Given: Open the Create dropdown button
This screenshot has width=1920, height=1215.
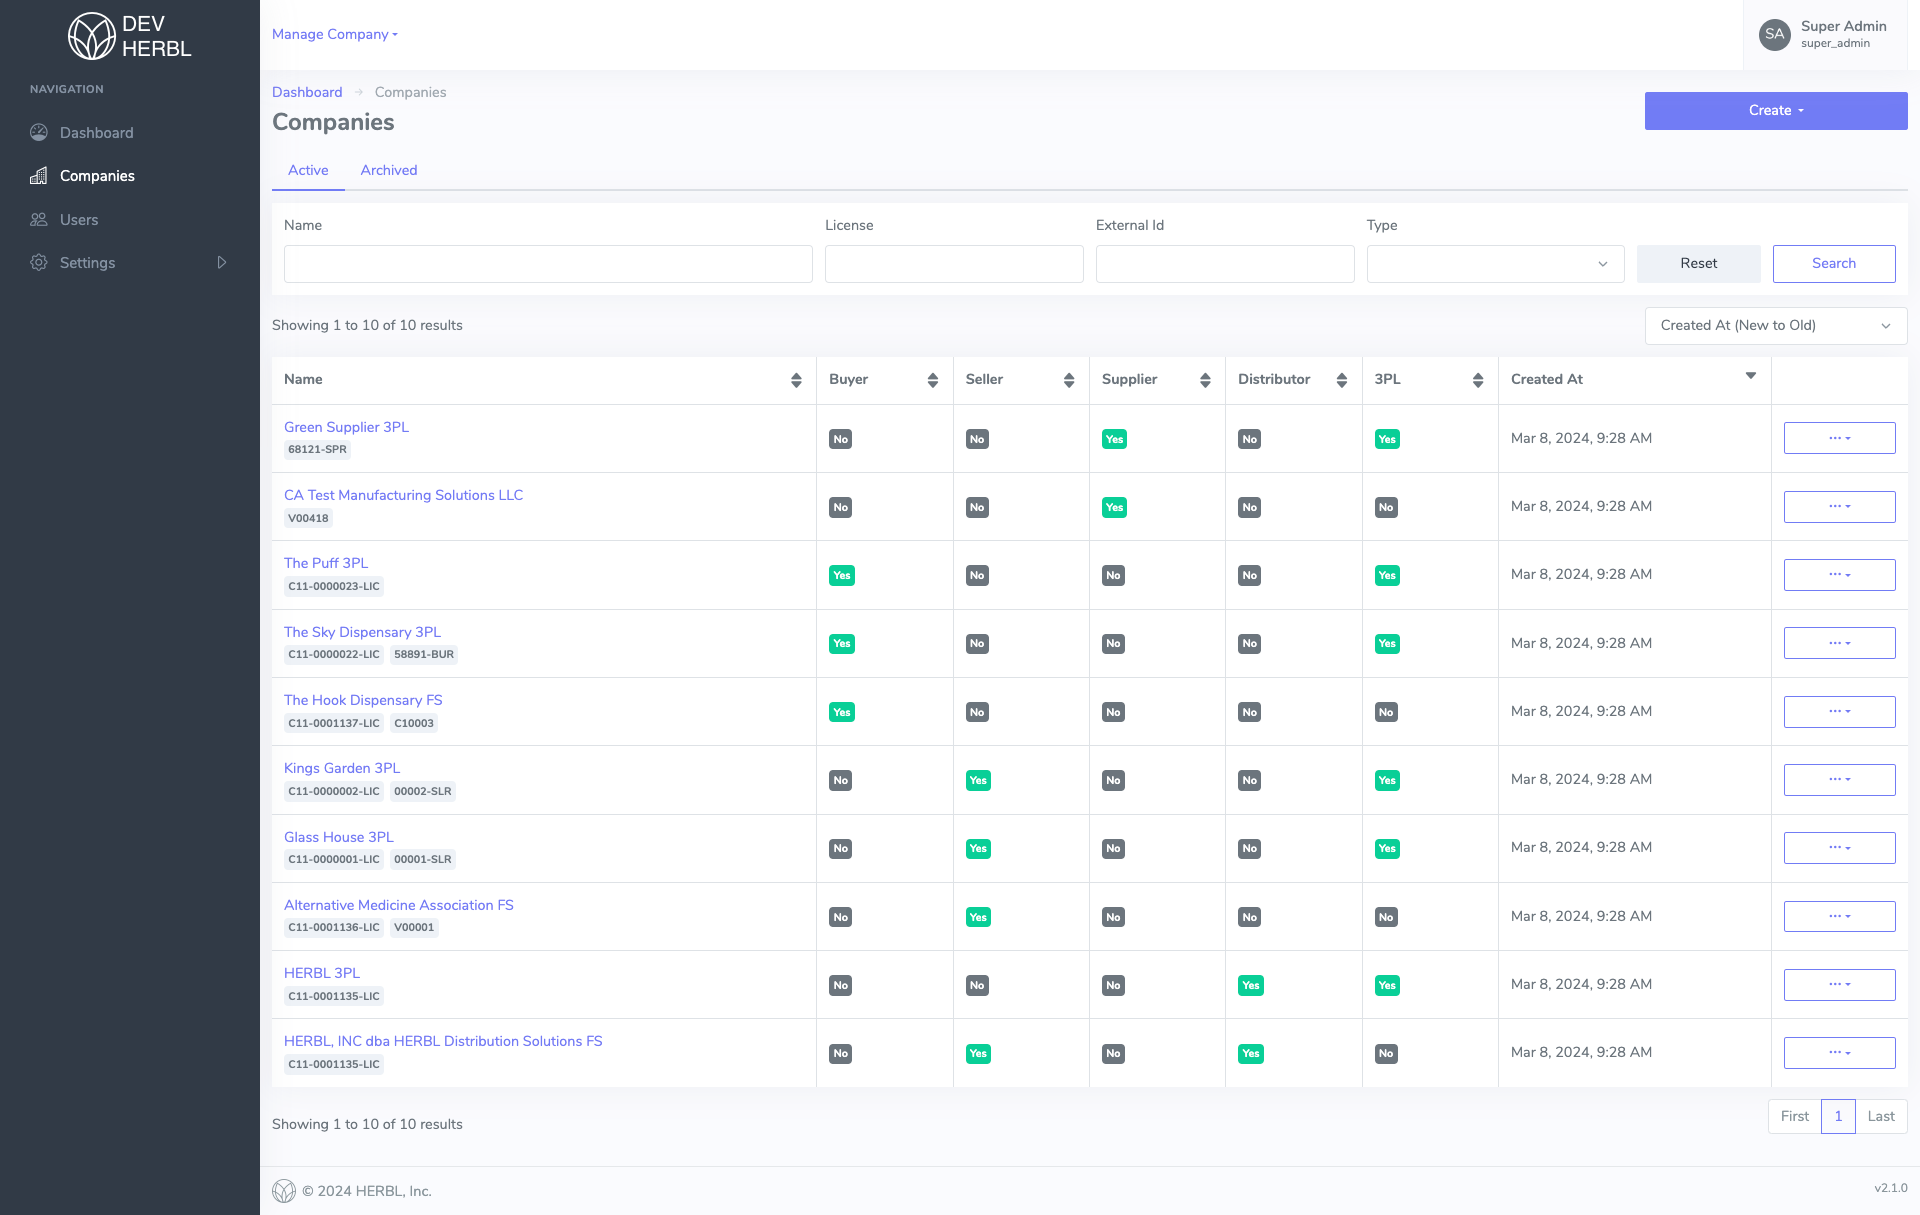Looking at the screenshot, I should pyautogui.click(x=1776, y=111).
